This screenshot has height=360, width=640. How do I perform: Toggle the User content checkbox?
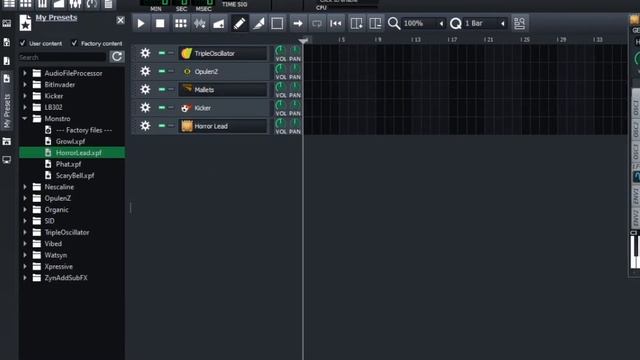tap(22, 43)
